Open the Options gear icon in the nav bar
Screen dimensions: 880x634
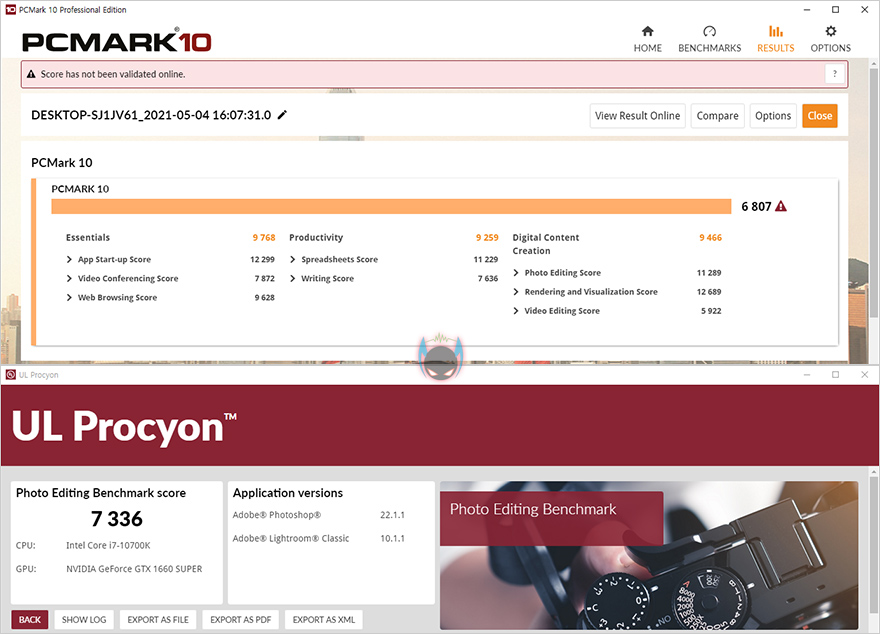pyautogui.click(x=831, y=31)
